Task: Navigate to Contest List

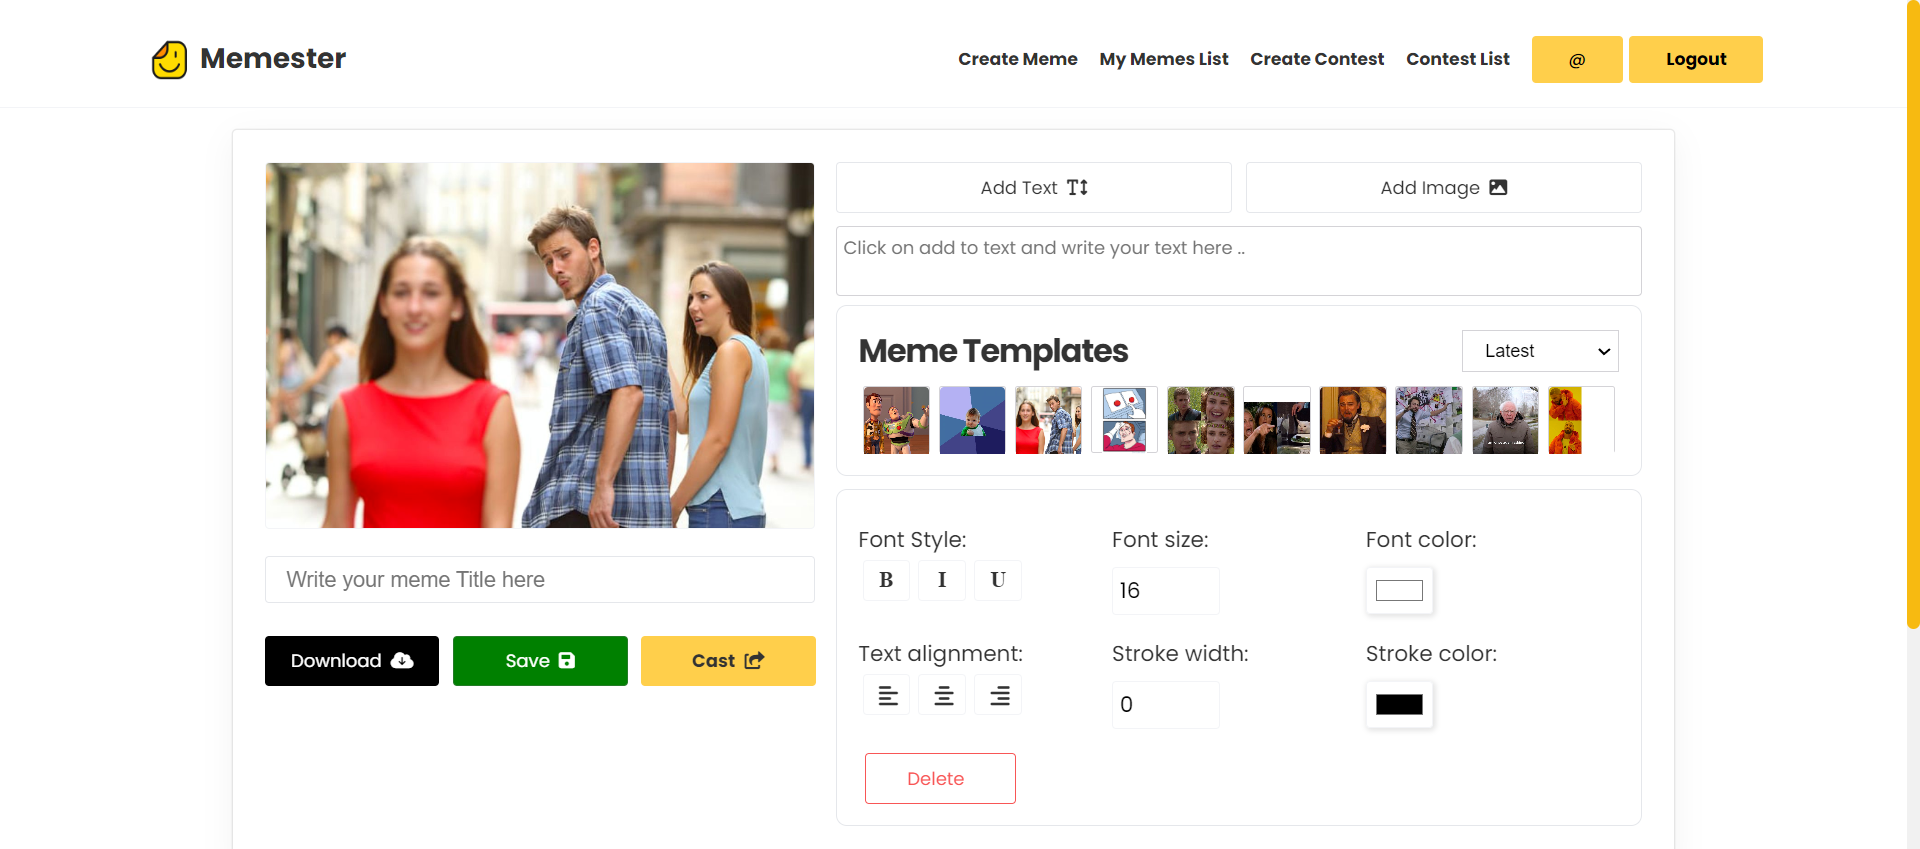Action: tap(1457, 59)
